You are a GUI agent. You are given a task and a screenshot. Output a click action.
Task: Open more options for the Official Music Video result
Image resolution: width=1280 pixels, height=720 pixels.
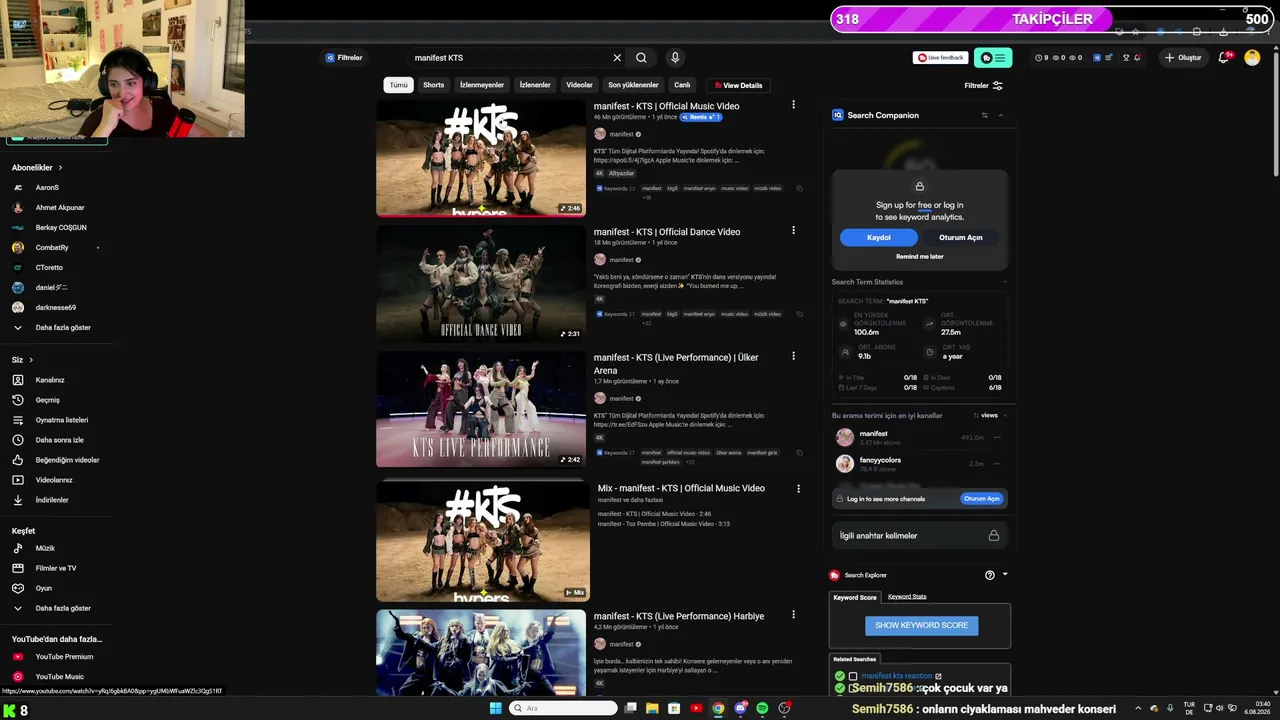pyautogui.click(x=793, y=105)
